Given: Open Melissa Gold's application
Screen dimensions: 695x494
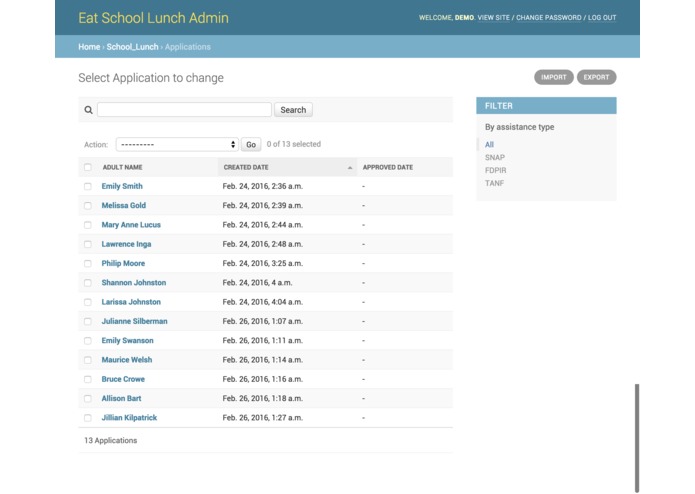Looking at the screenshot, I should click(123, 206).
